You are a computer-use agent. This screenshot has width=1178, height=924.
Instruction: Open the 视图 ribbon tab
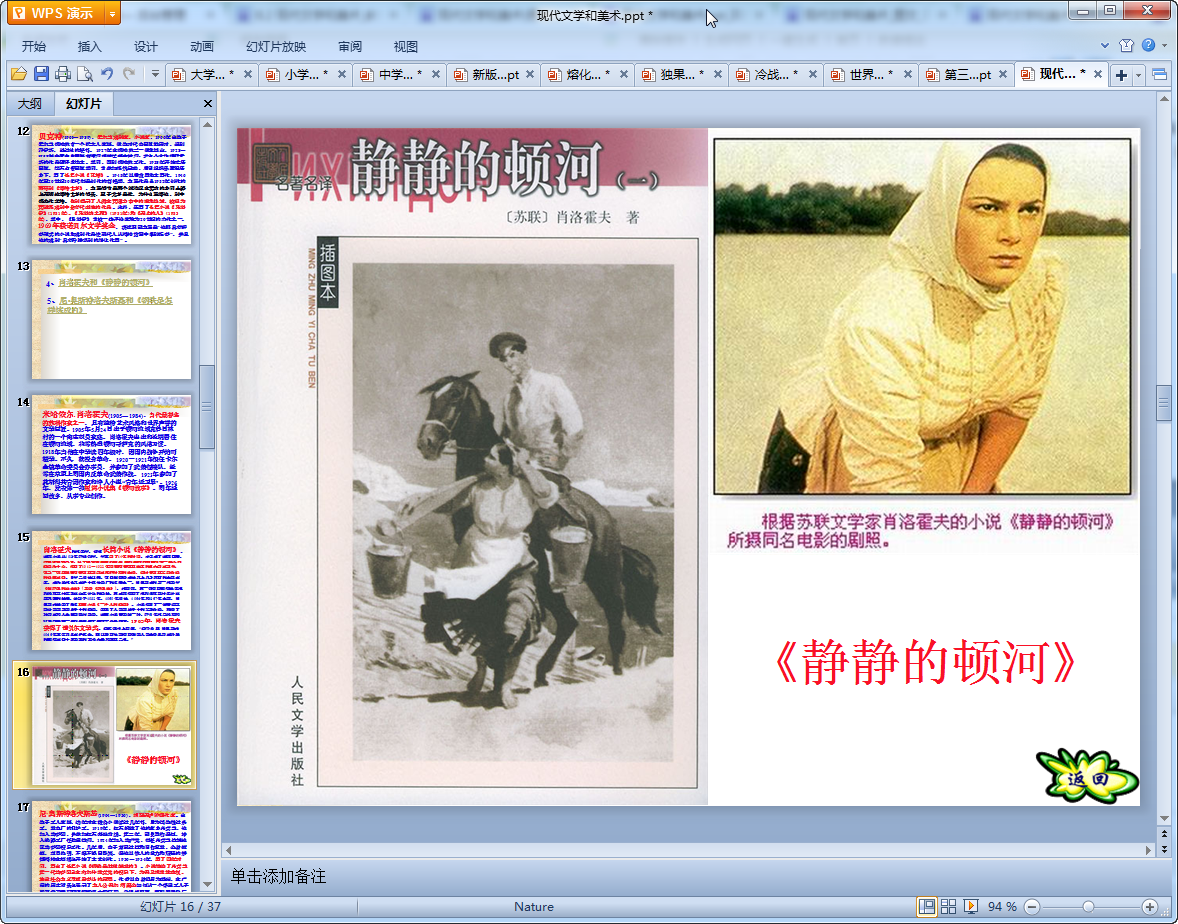pos(406,46)
